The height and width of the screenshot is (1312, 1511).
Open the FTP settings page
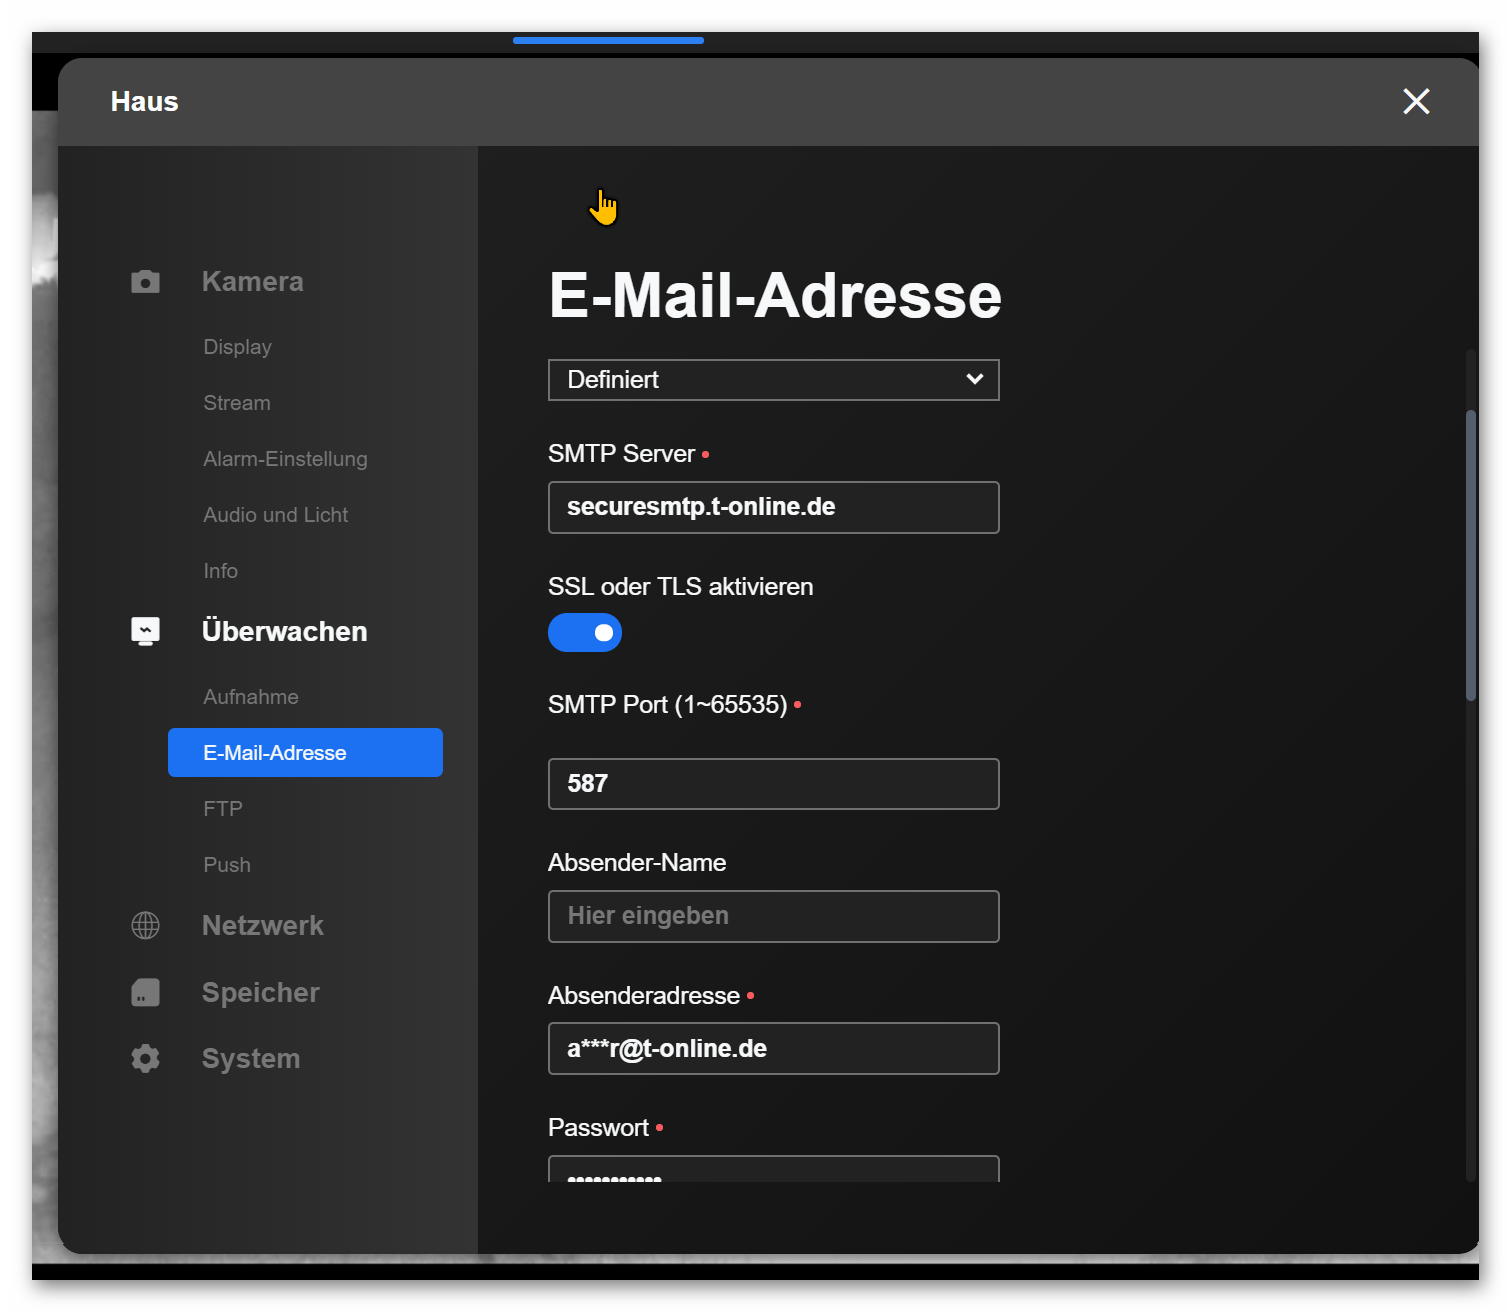point(223,809)
